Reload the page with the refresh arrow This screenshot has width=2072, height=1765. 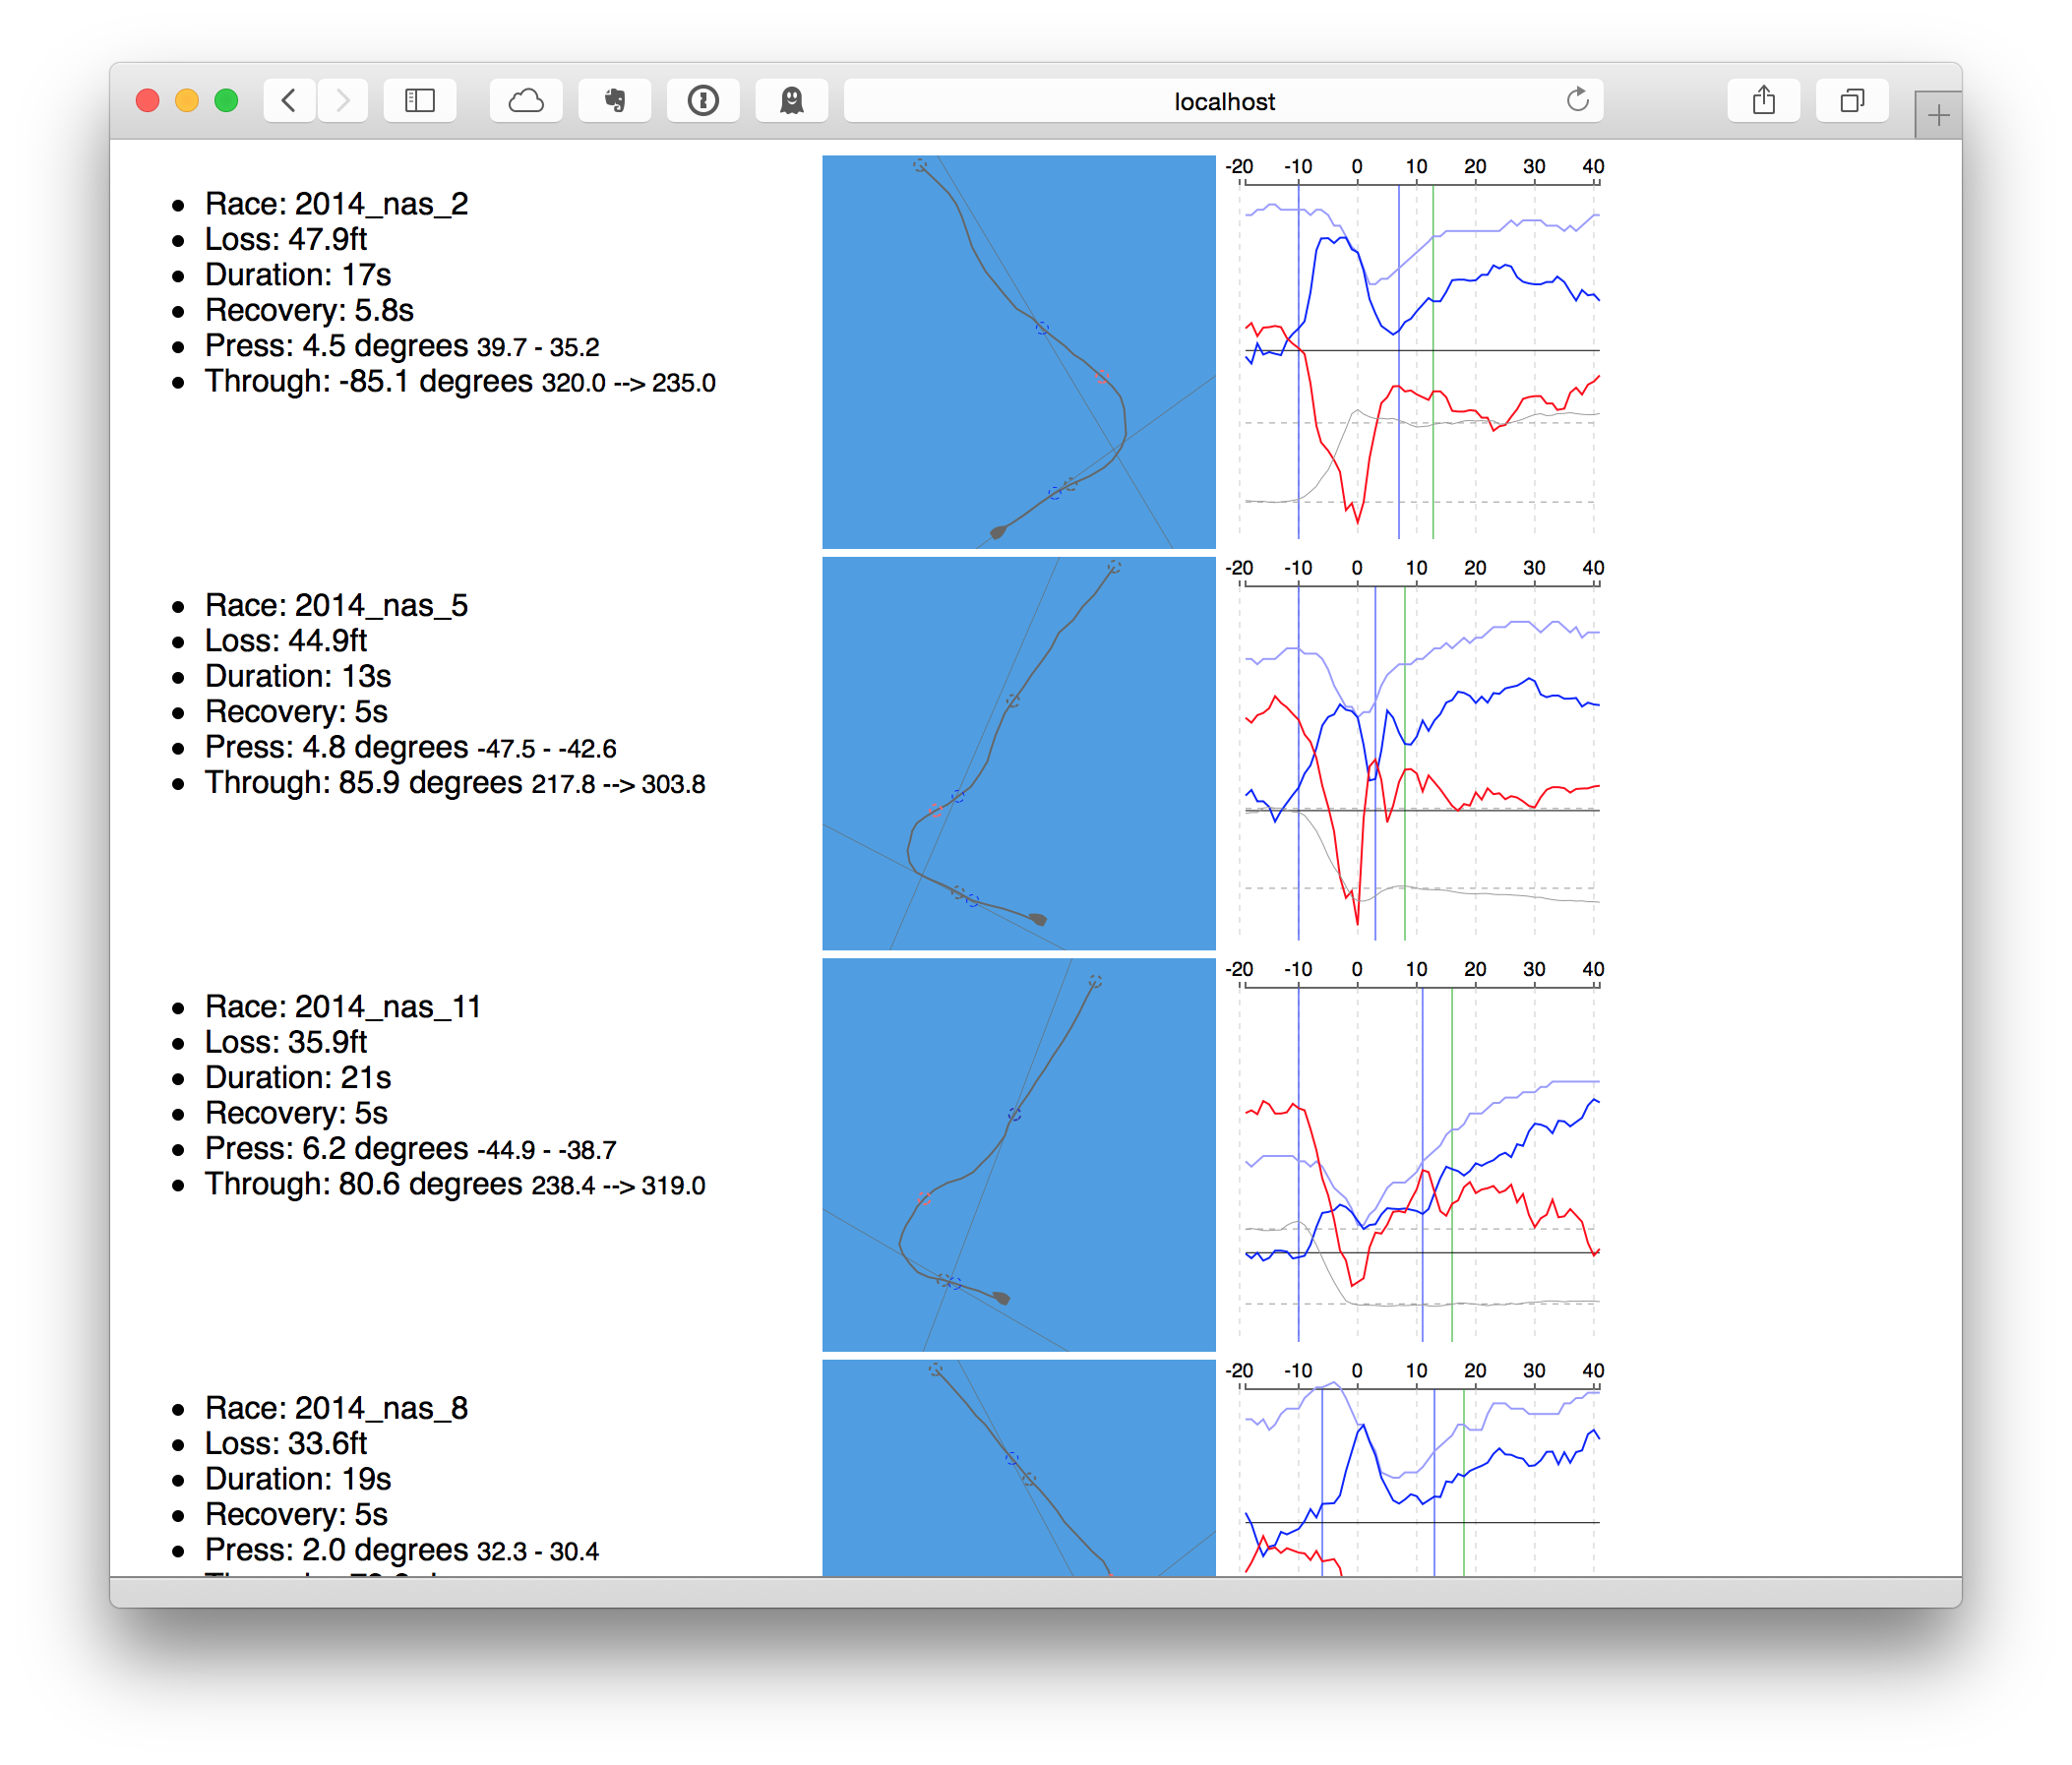tap(1577, 100)
